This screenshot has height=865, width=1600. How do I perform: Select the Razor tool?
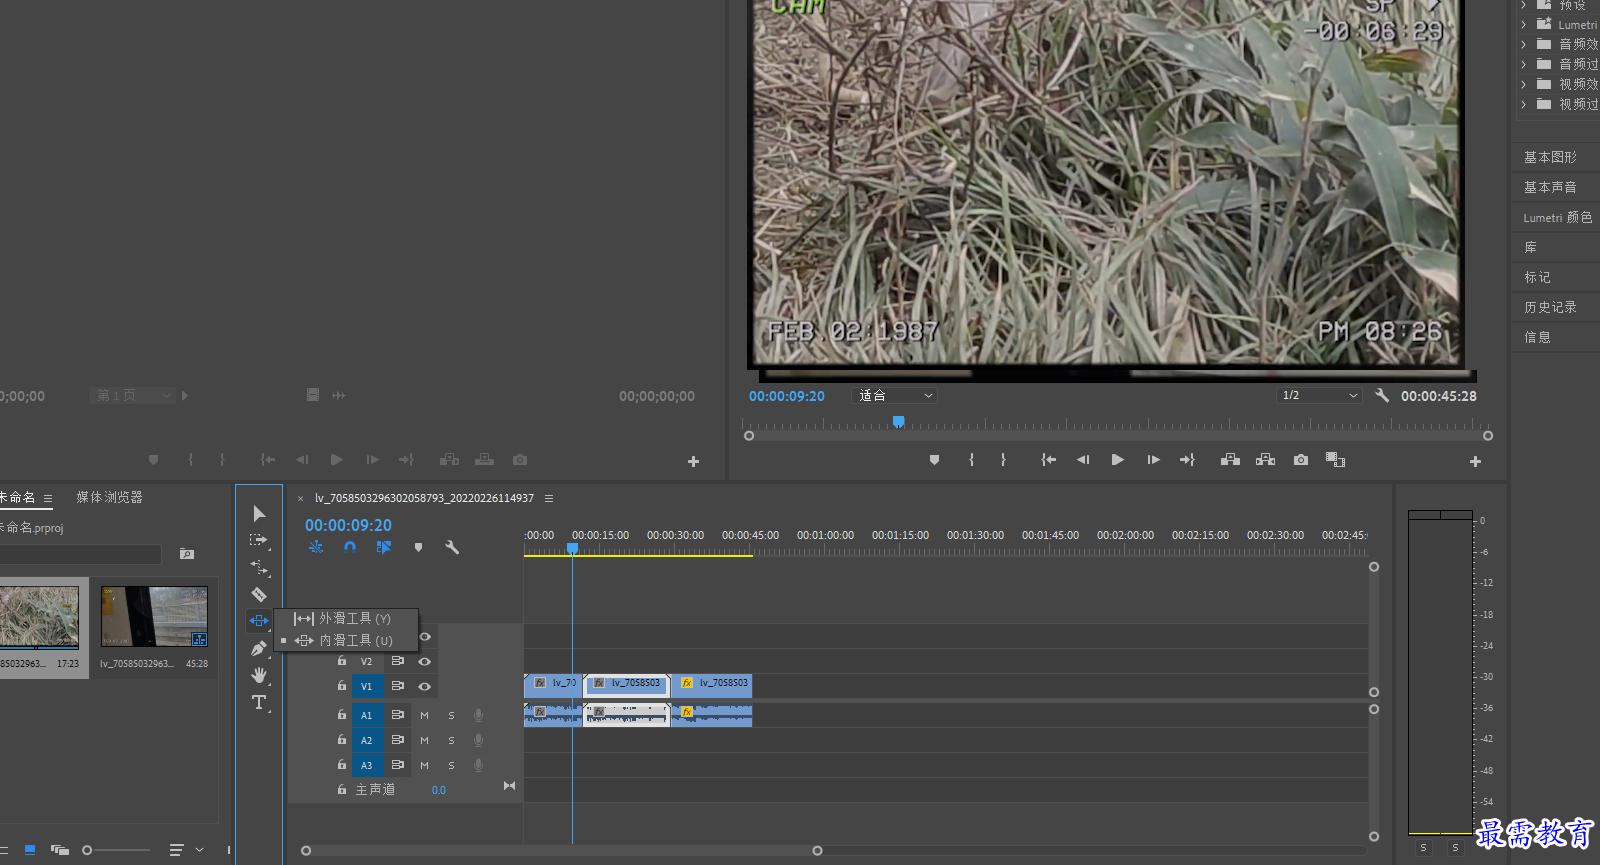coord(259,594)
